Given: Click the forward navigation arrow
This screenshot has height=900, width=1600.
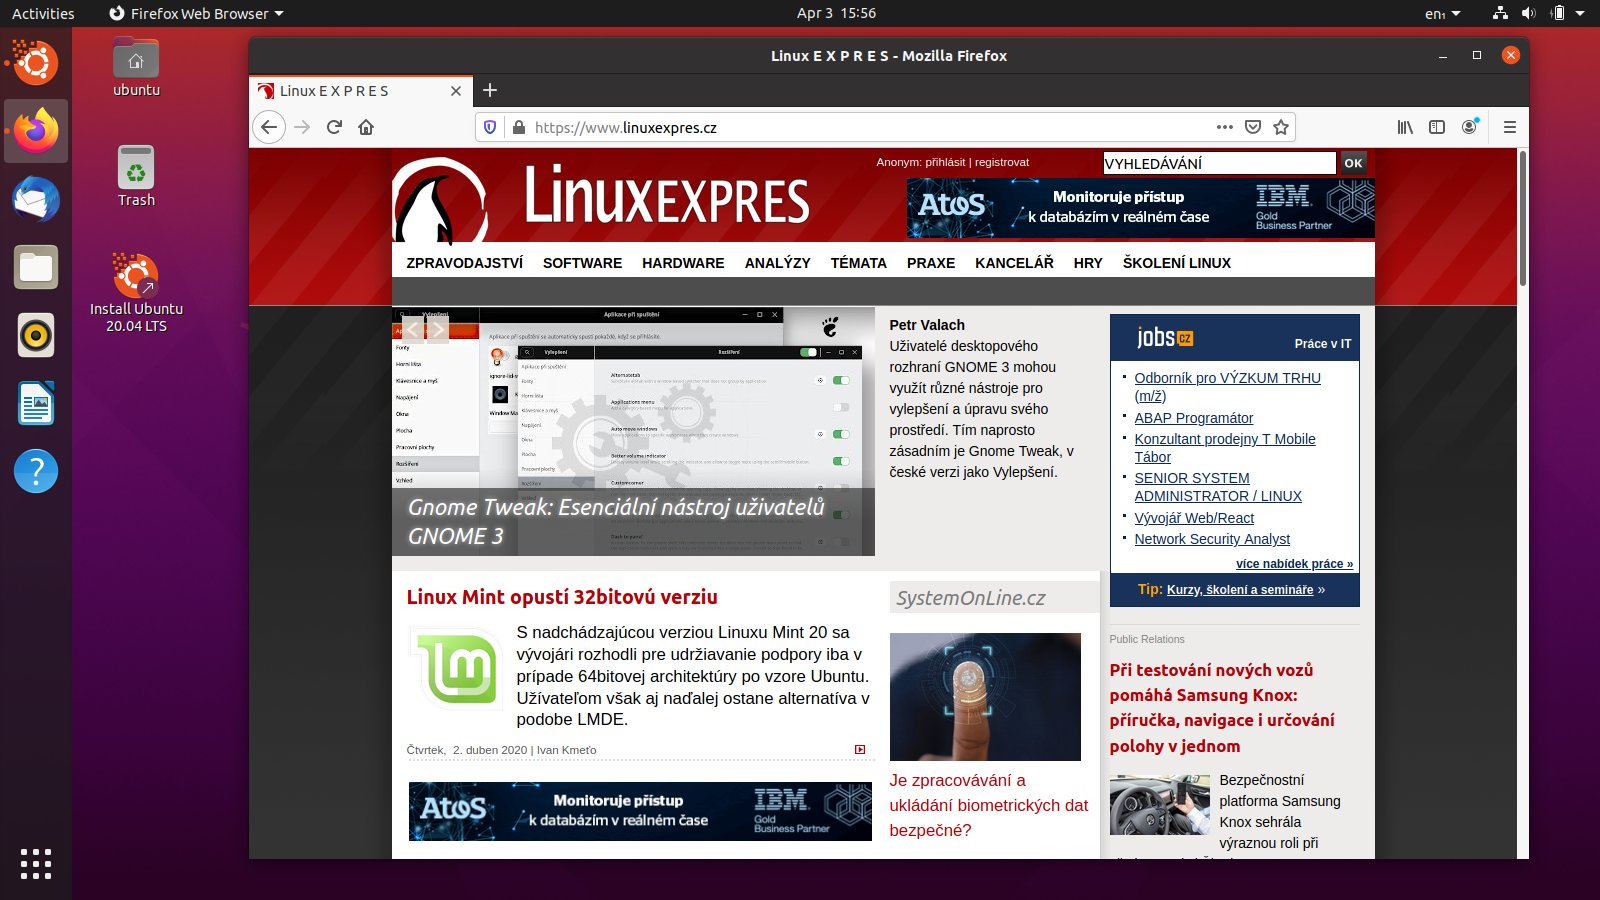Looking at the screenshot, I should pyautogui.click(x=302, y=127).
